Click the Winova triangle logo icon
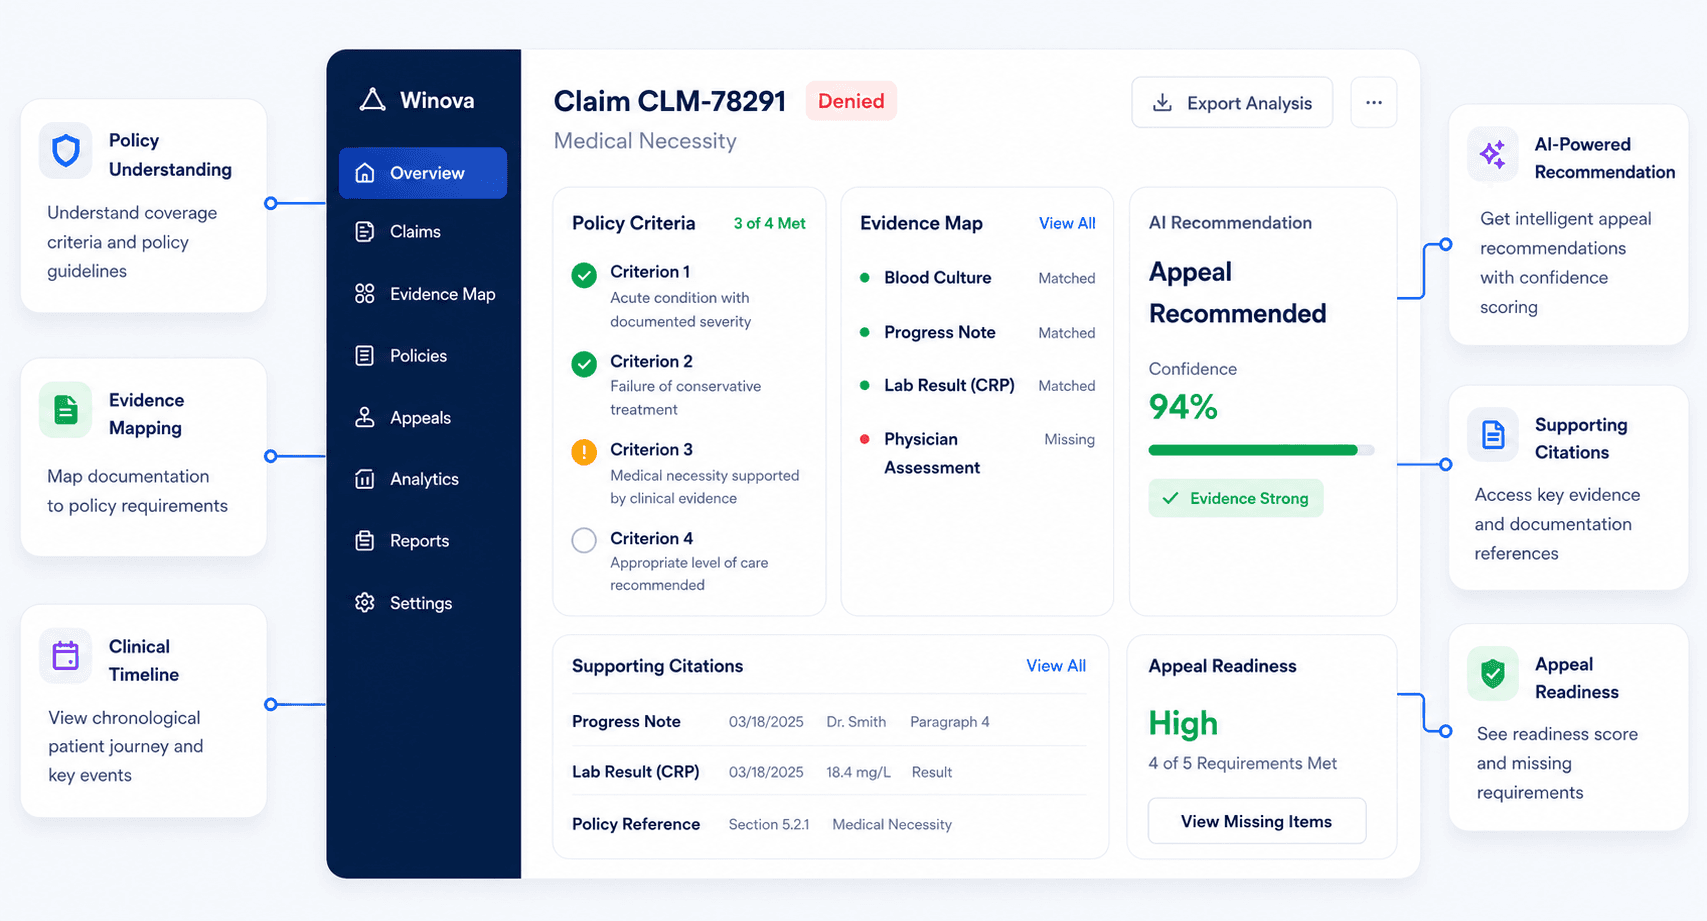The image size is (1707, 921). (372, 99)
